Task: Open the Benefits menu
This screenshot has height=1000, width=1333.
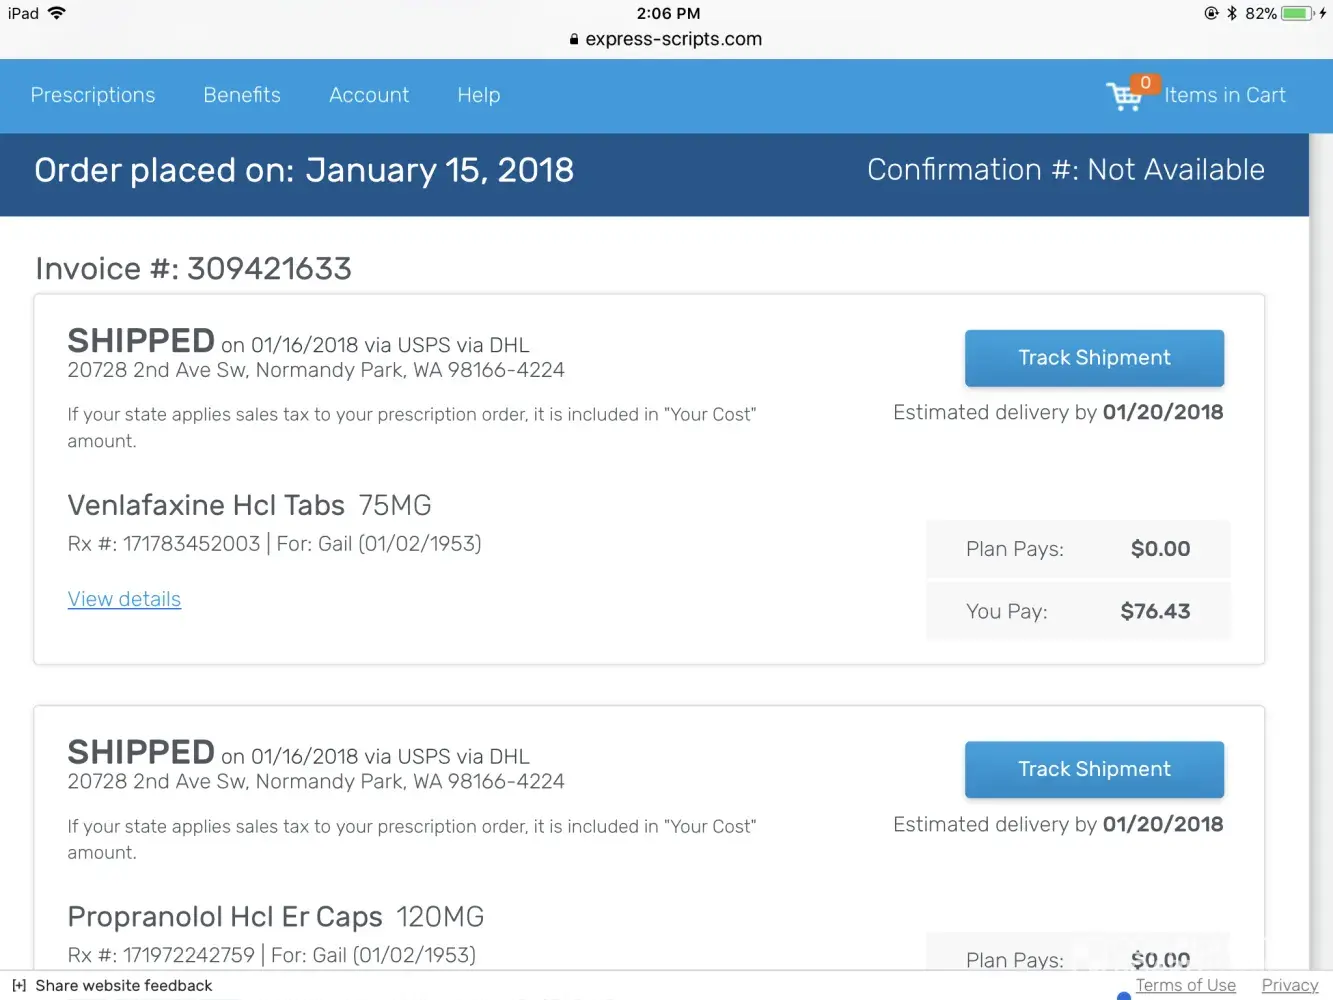Action: click(x=242, y=95)
